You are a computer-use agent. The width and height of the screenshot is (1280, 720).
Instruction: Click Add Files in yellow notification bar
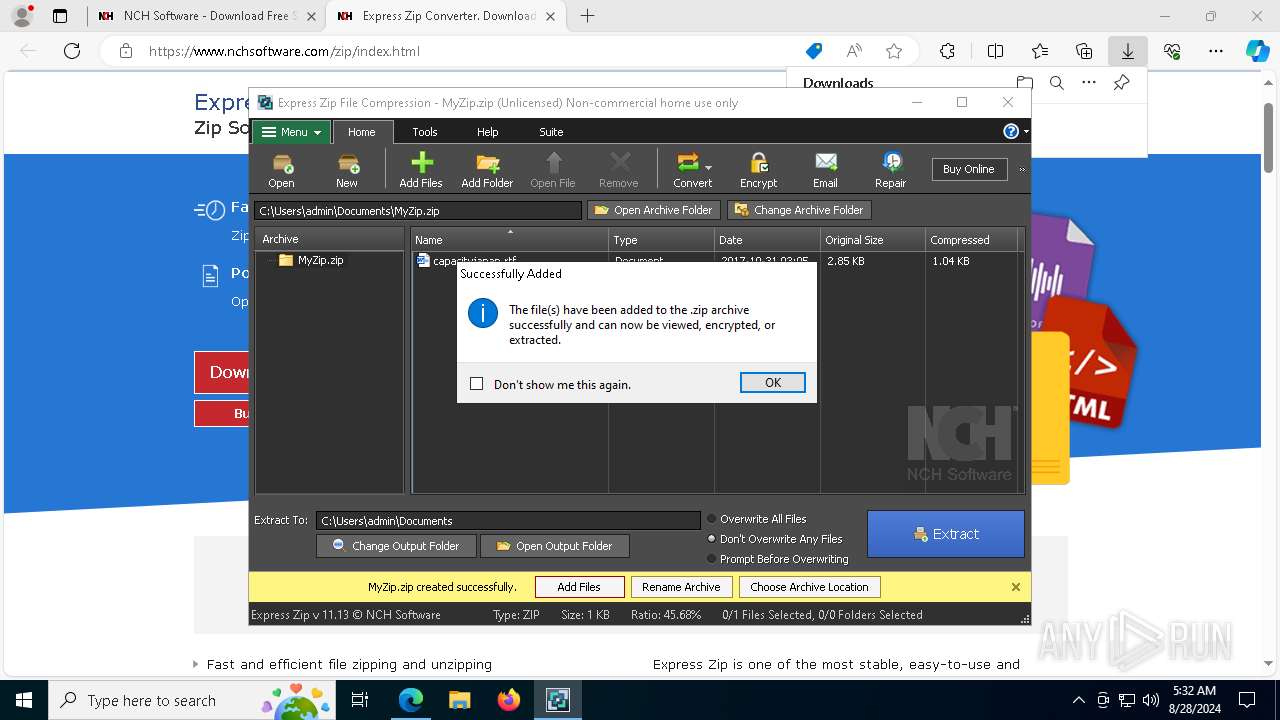pos(579,587)
